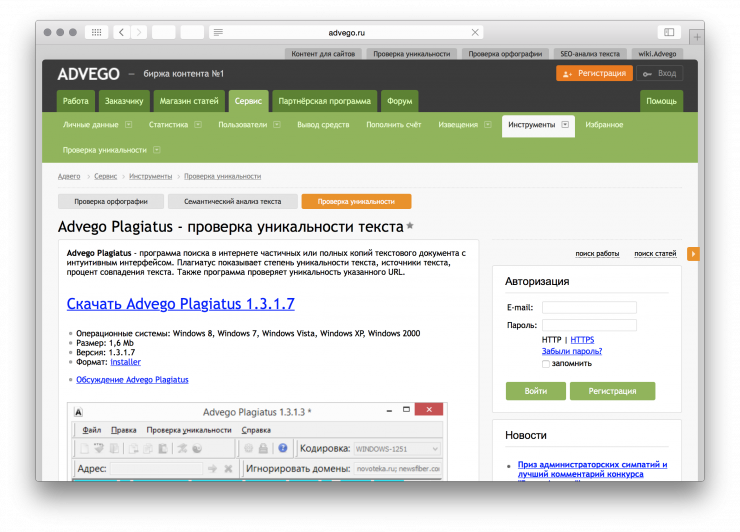The width and height of the screenshot is (740, 532).
Task: Select the Семантический анализ текста tab
Action: tap(232, 201)
